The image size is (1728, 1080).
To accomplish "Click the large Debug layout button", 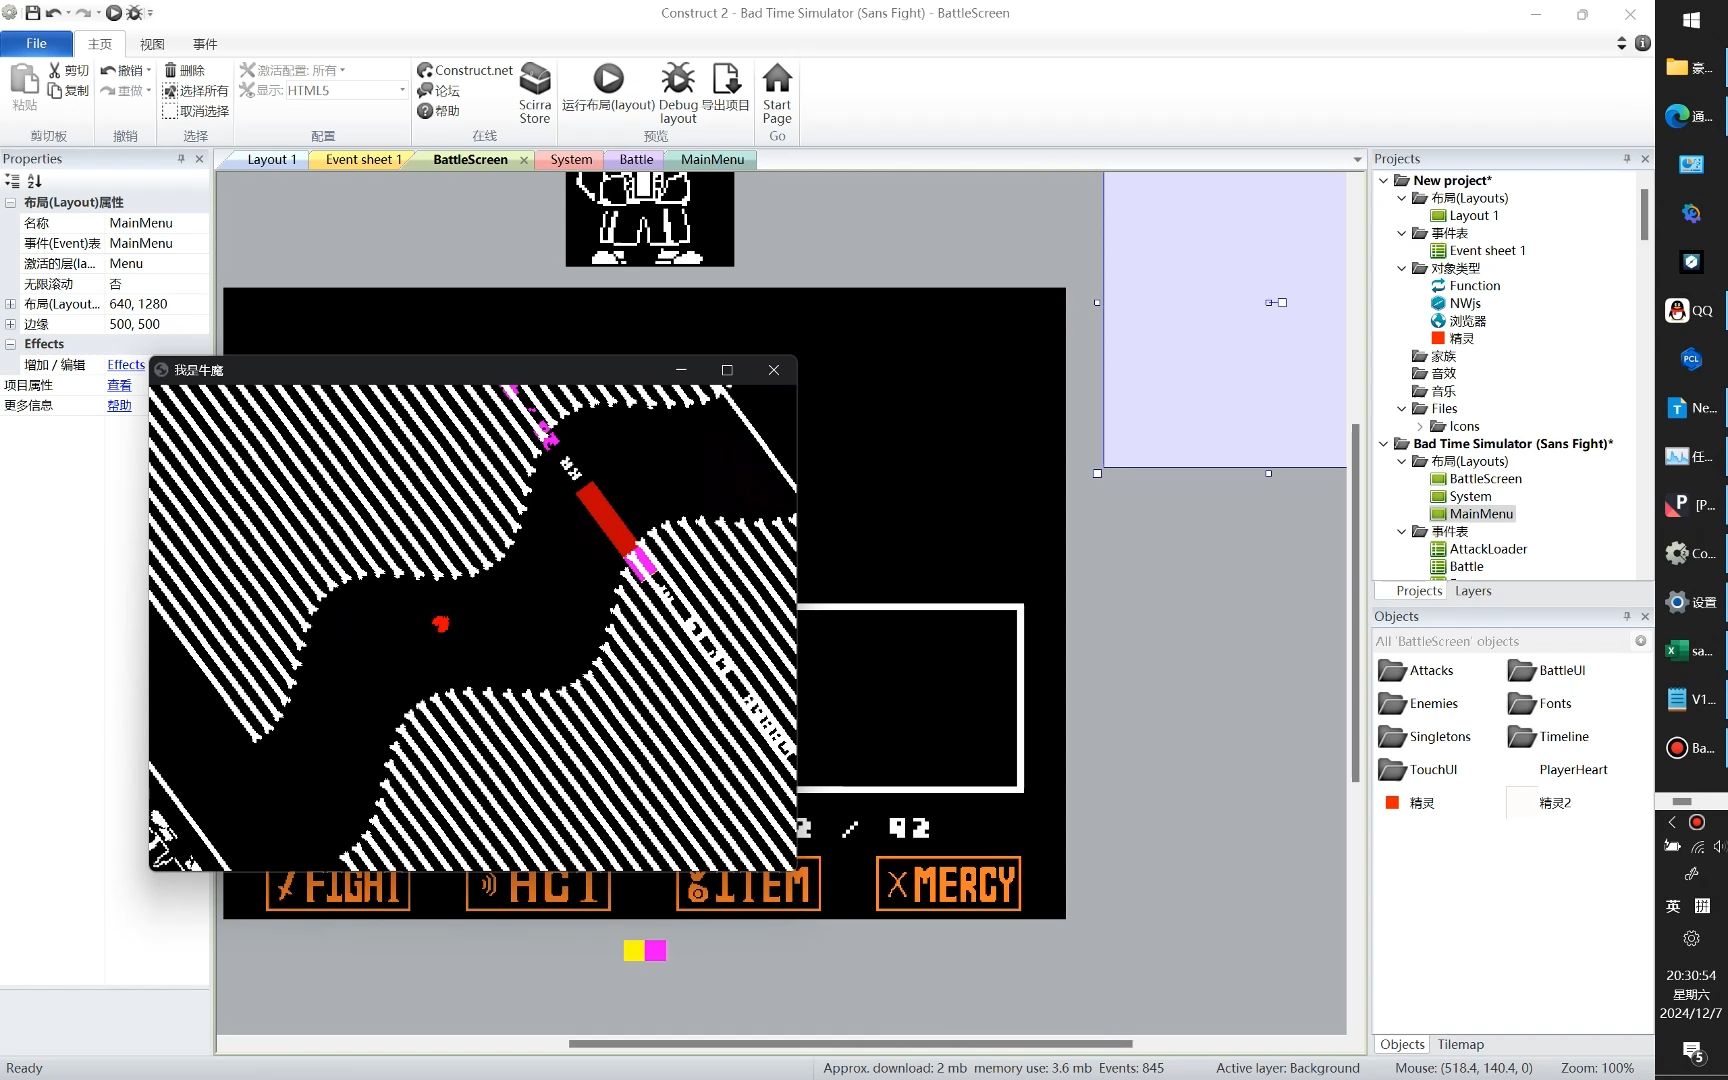I will pos(678,93).
